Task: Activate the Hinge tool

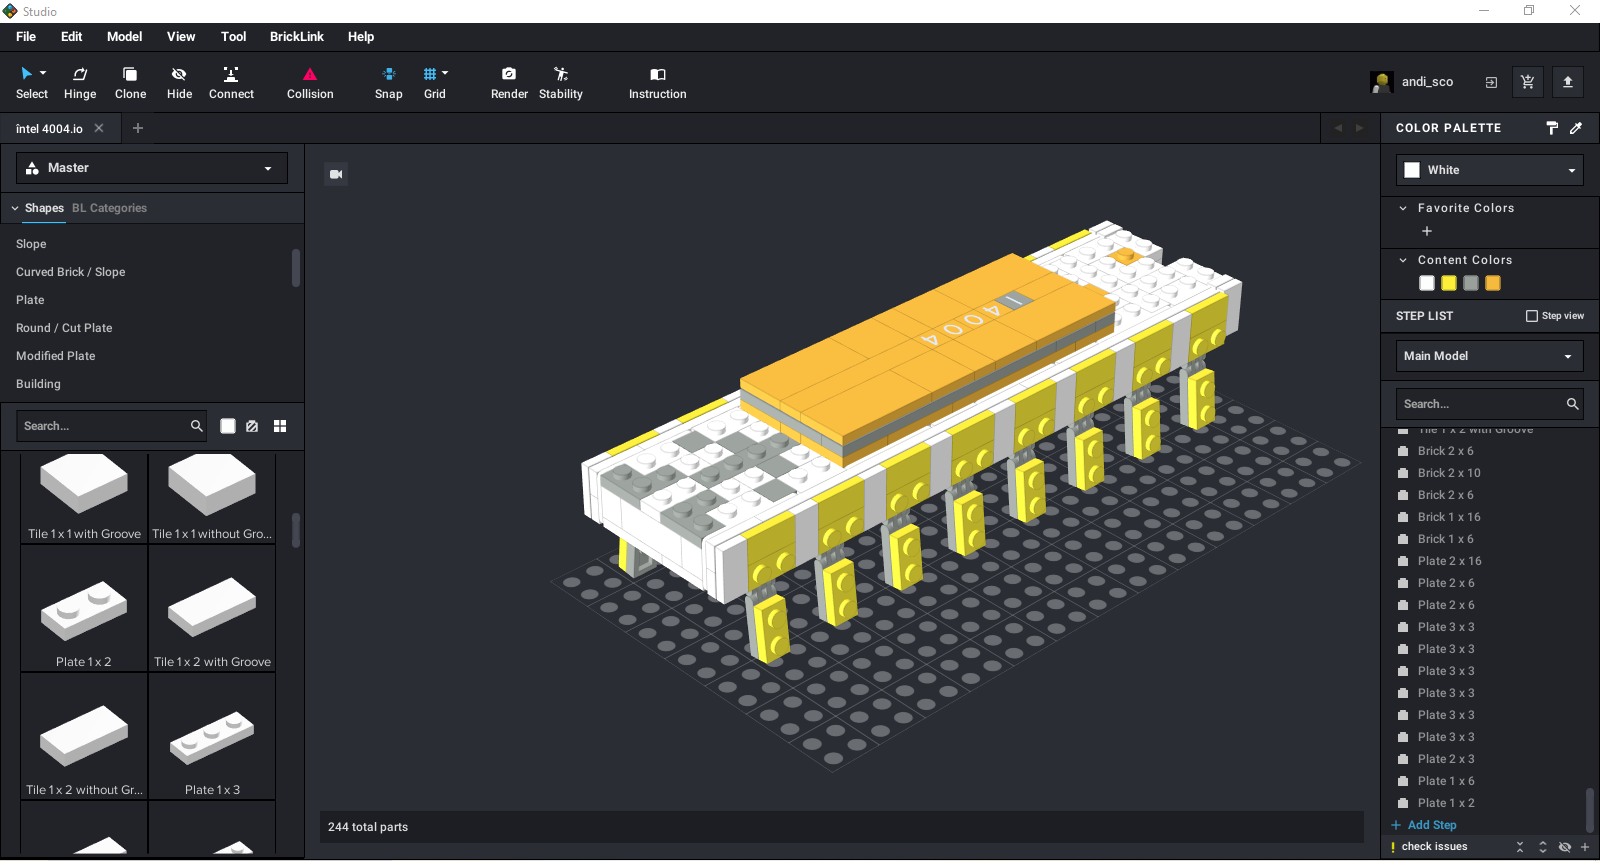Action: [x=80, y=83]
